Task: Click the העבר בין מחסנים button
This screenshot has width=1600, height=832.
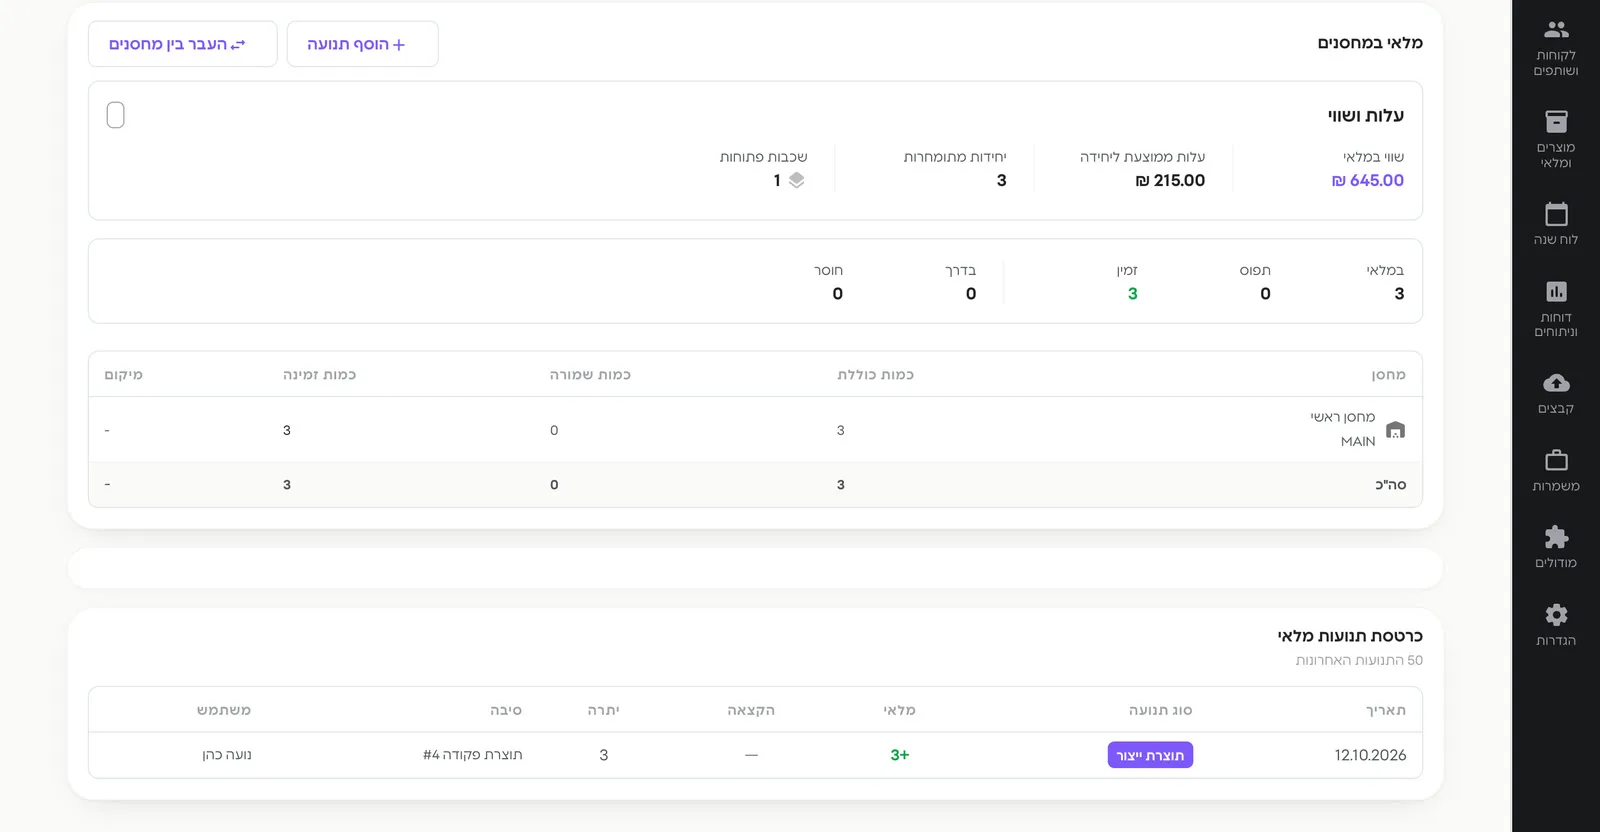Action: pyautogui.click(x=182, y=44)
